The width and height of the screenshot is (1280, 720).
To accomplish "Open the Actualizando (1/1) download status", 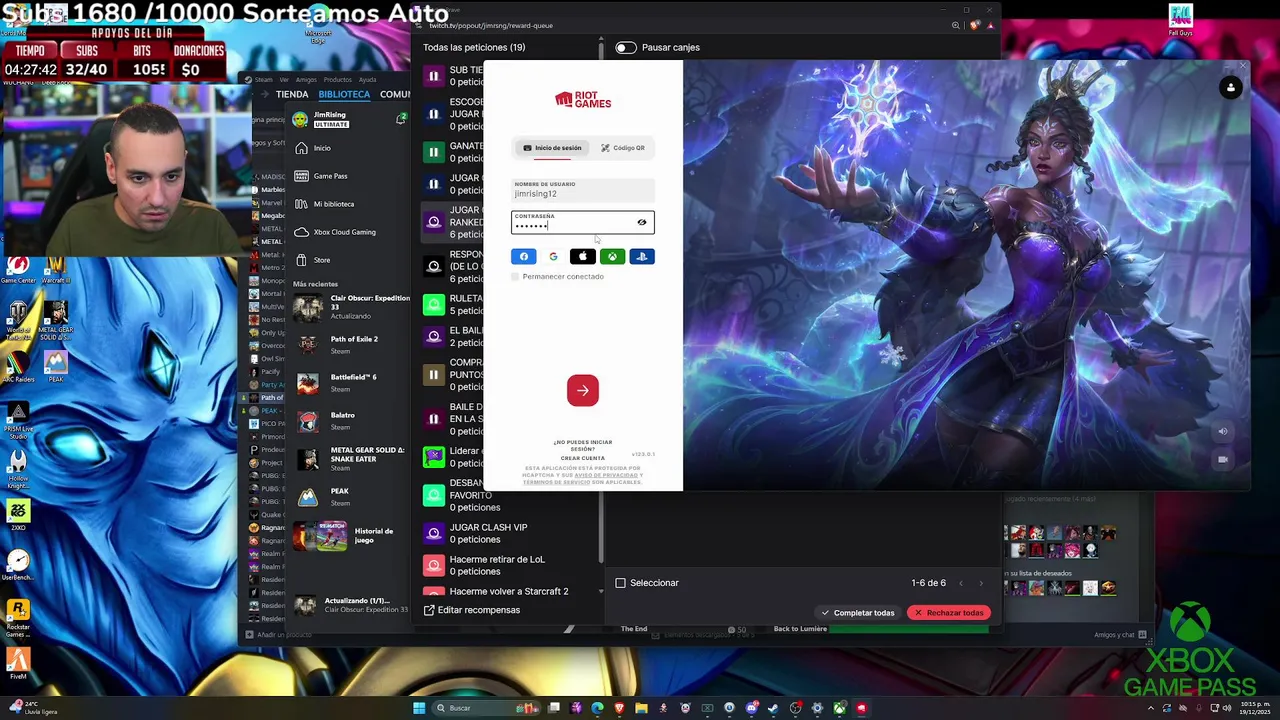I will pyautogui.click(x=350, y=605).
